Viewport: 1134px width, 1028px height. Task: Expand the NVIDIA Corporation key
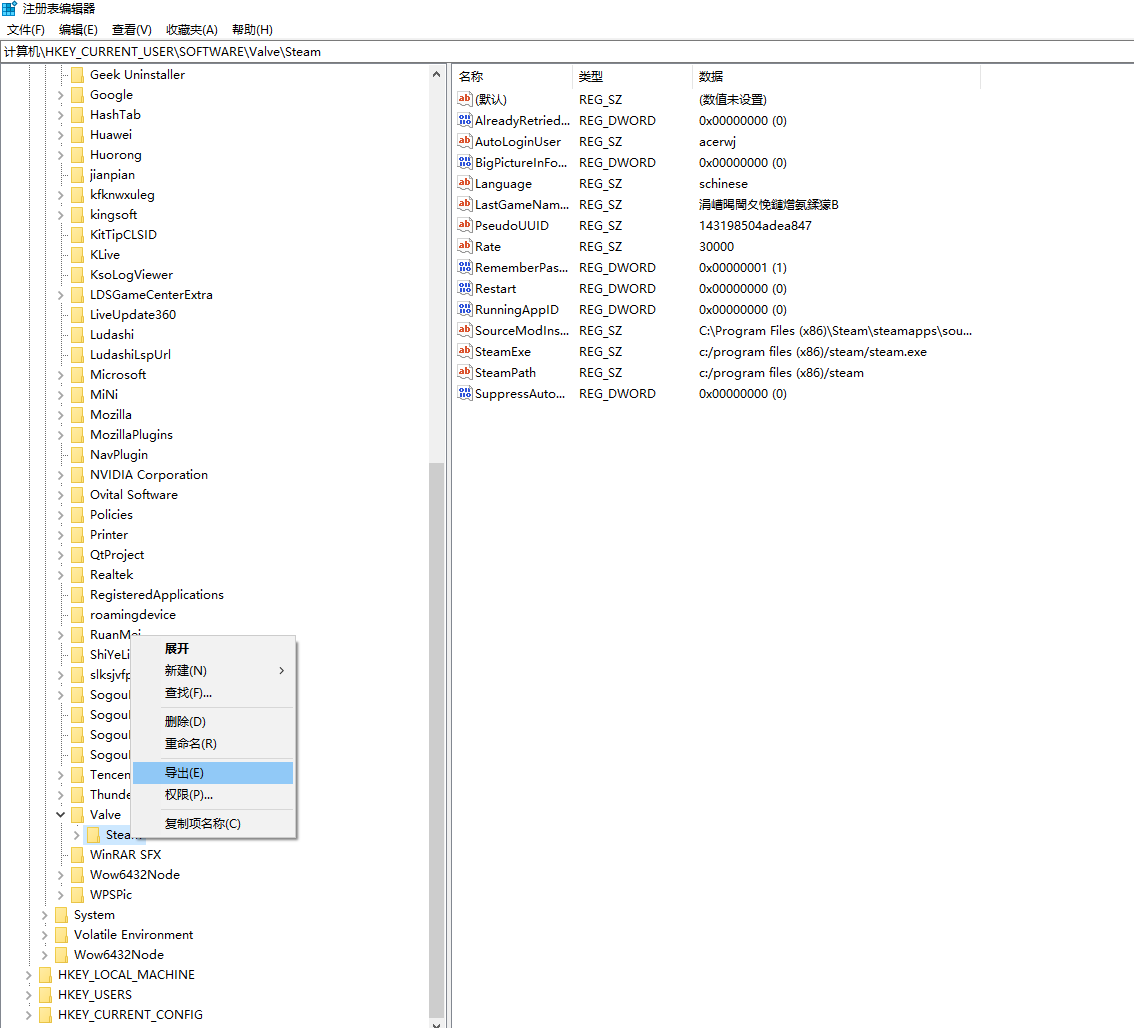(61, 475)
